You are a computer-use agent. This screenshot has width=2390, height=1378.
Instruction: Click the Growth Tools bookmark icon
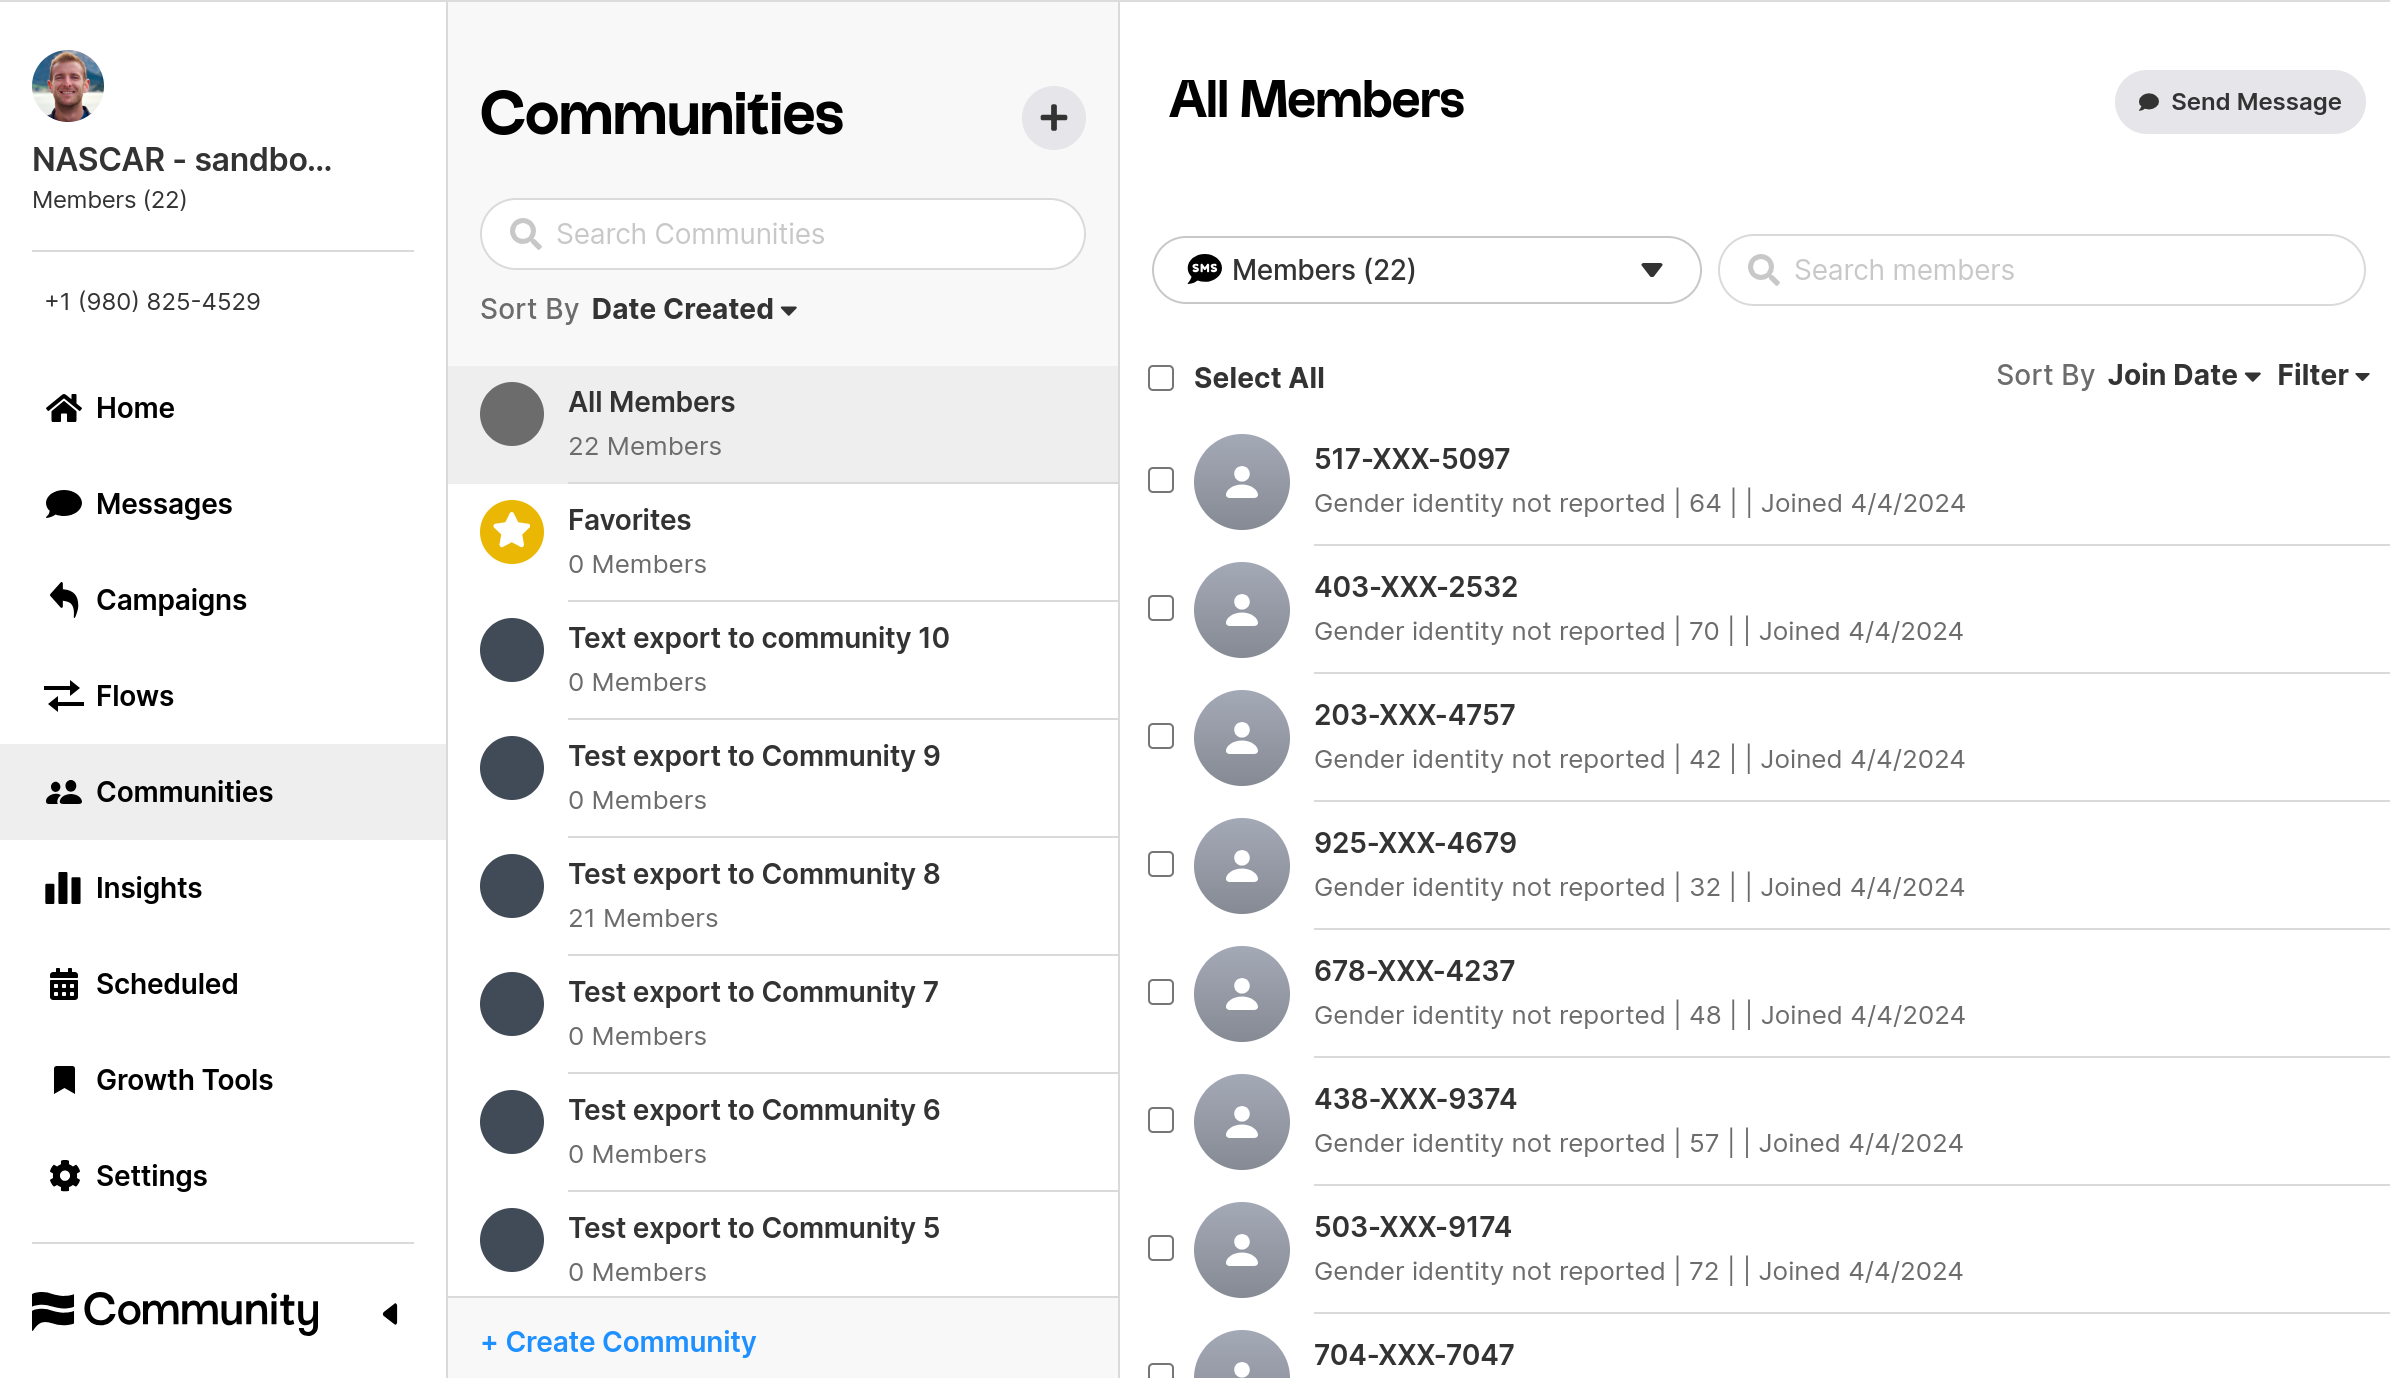64,1080
